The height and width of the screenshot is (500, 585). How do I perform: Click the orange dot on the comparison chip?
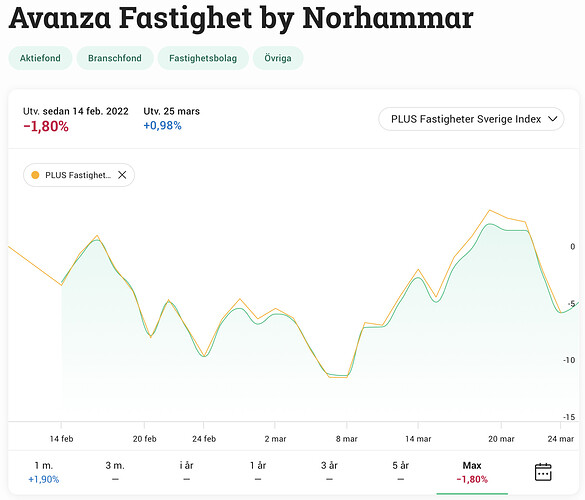click(x=35, y=175)
